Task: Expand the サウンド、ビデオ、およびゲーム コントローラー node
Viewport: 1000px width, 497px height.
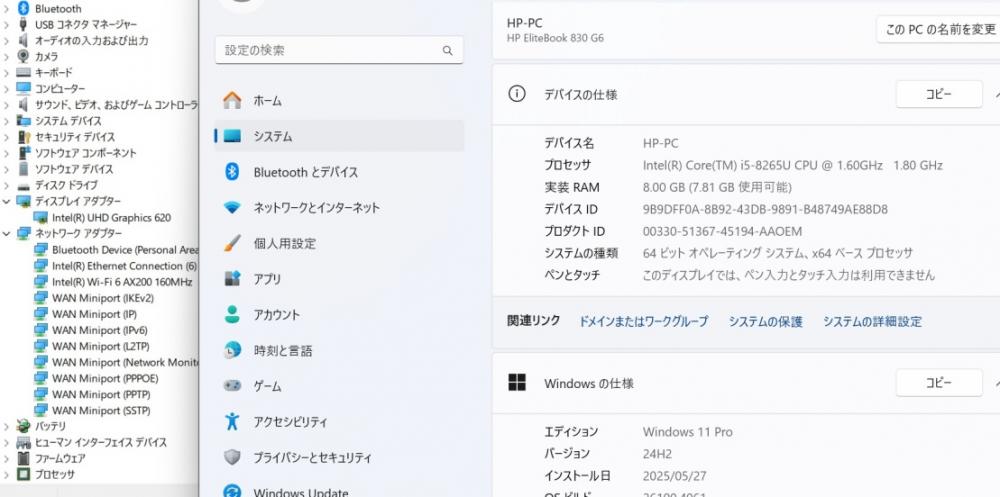Action: pyautogui.click(x=6, y=105)
